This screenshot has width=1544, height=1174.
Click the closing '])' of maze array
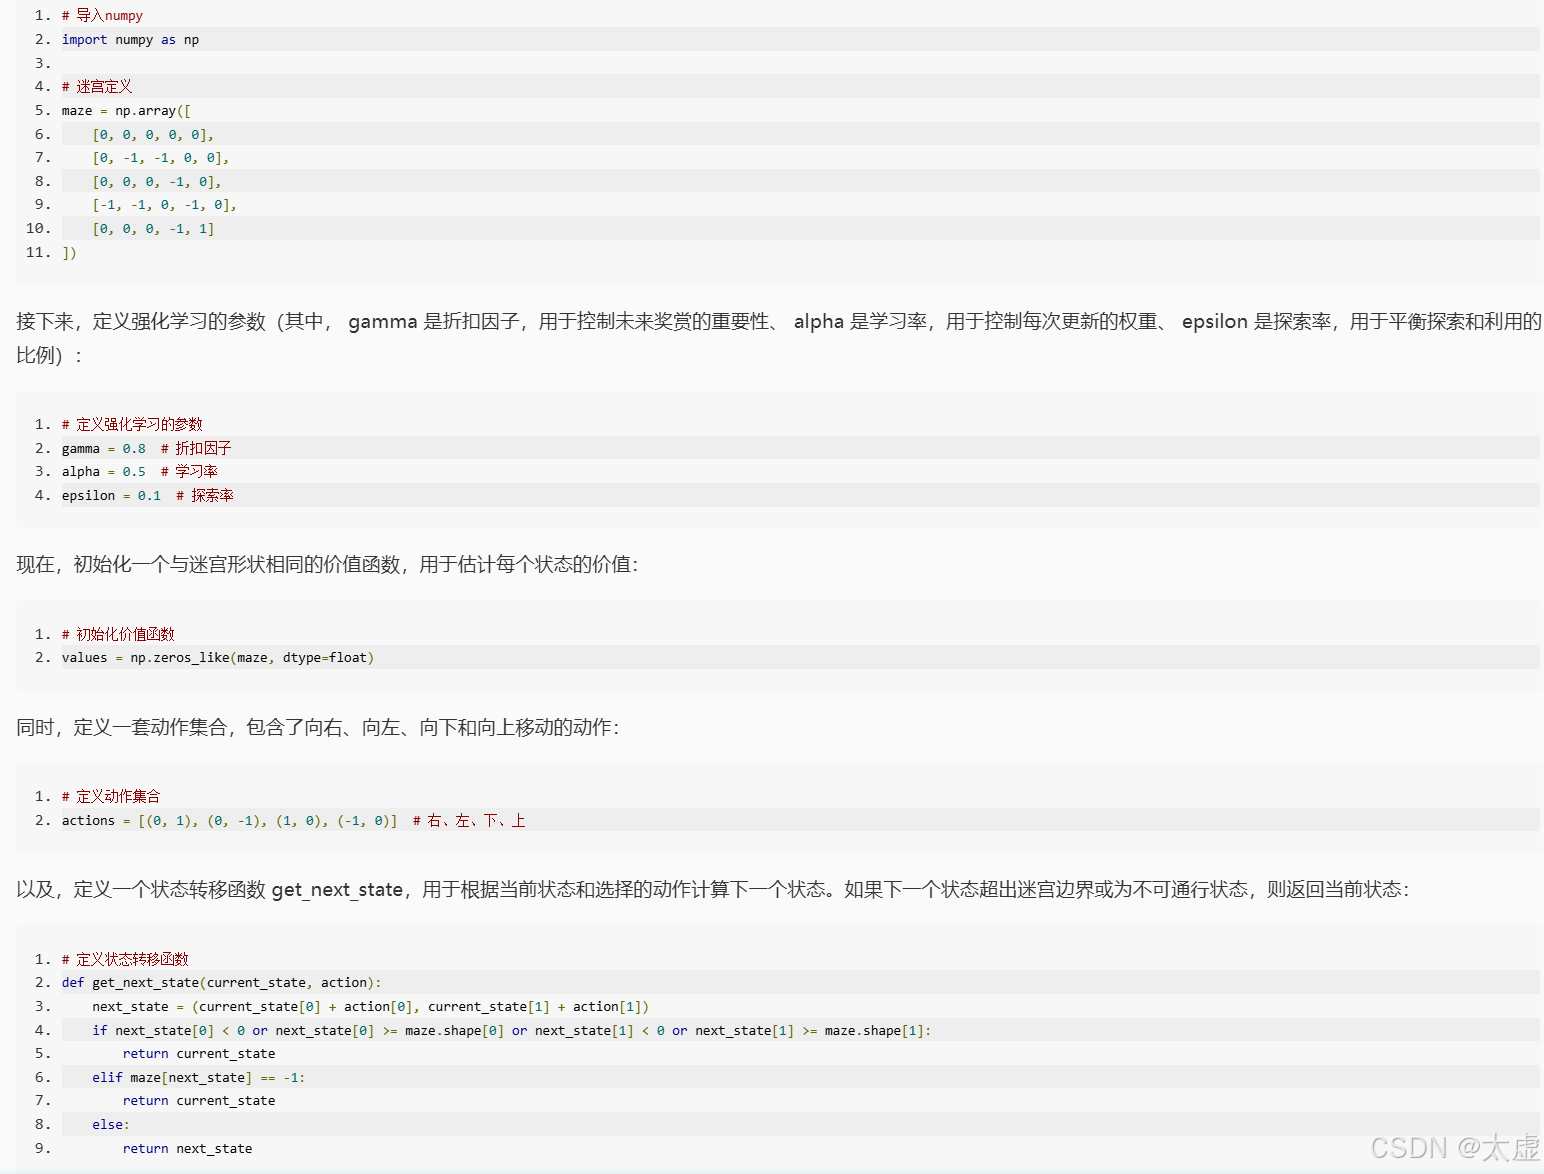click(69, 253)
